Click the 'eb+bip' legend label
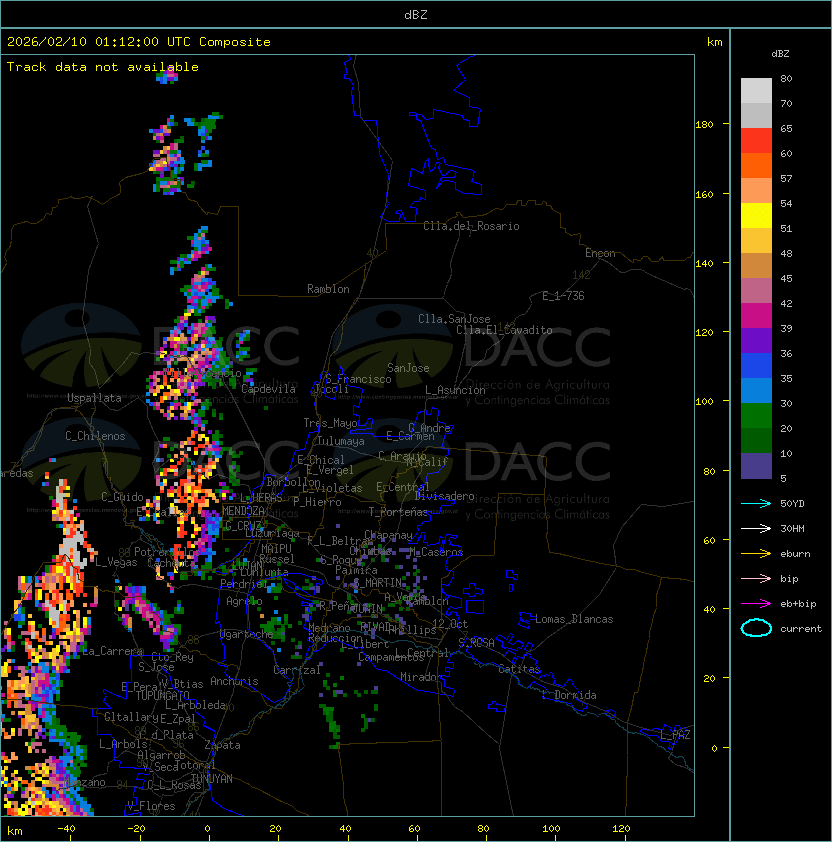832x842 pixels. [798, 604]
